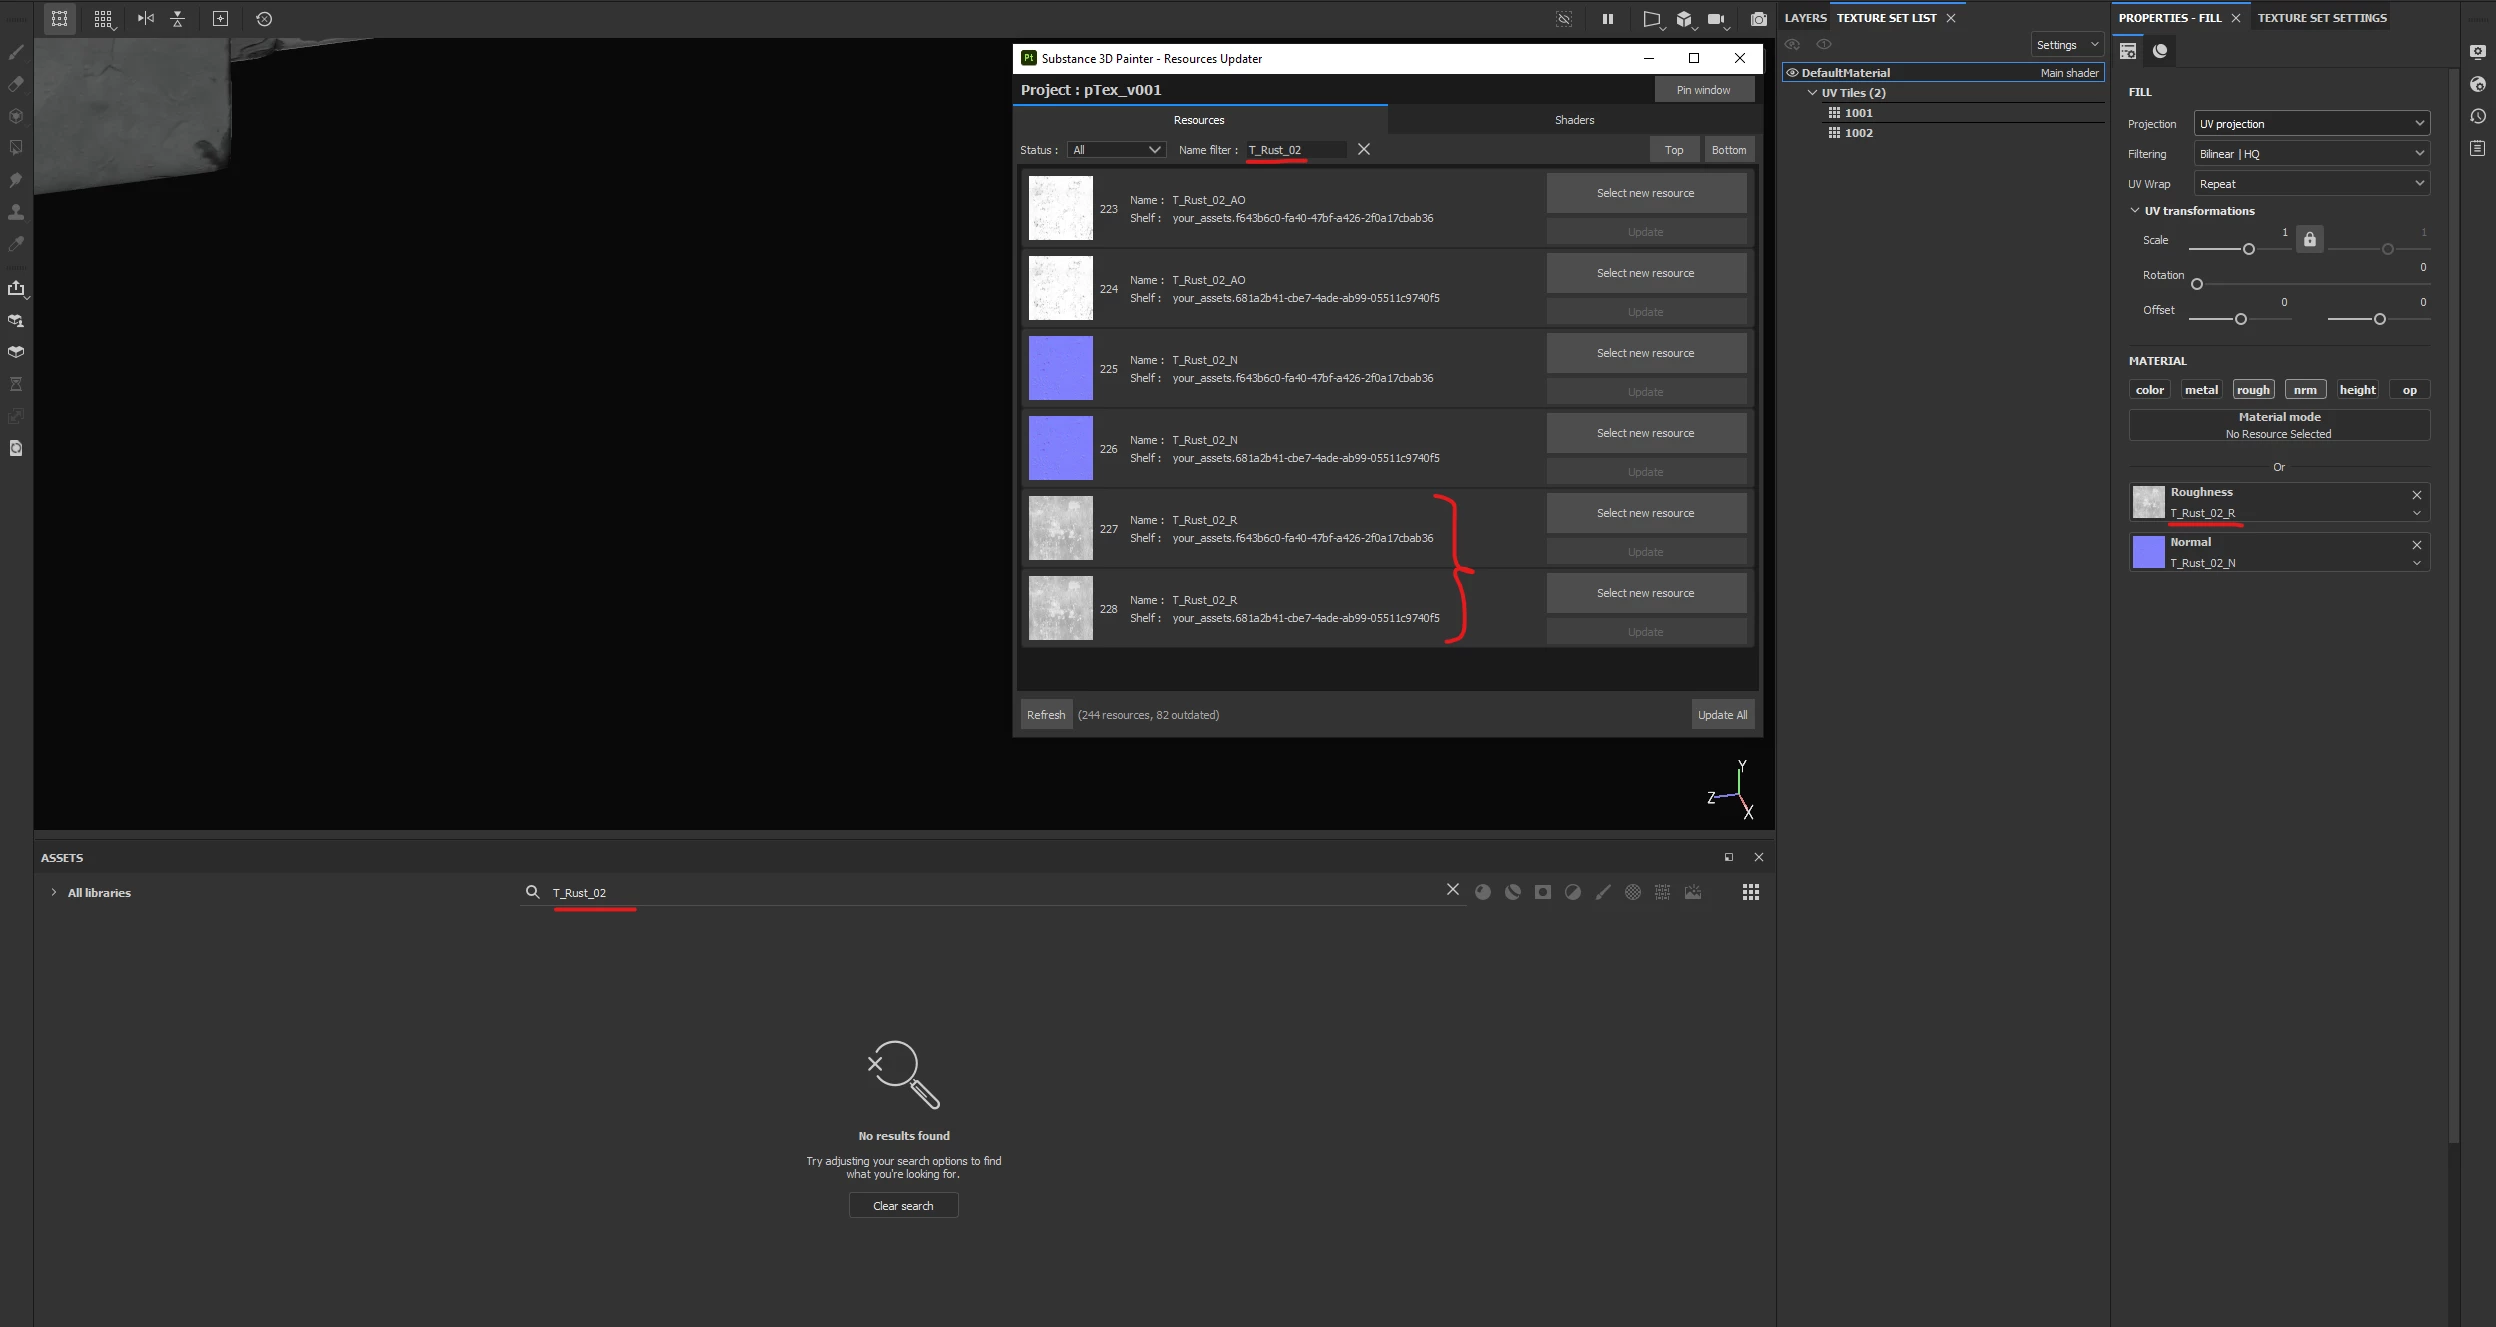The height and width of the screenshot is (1327, 2496).
Task: Filter assets by materials sphere icon
Action: 1483,892
